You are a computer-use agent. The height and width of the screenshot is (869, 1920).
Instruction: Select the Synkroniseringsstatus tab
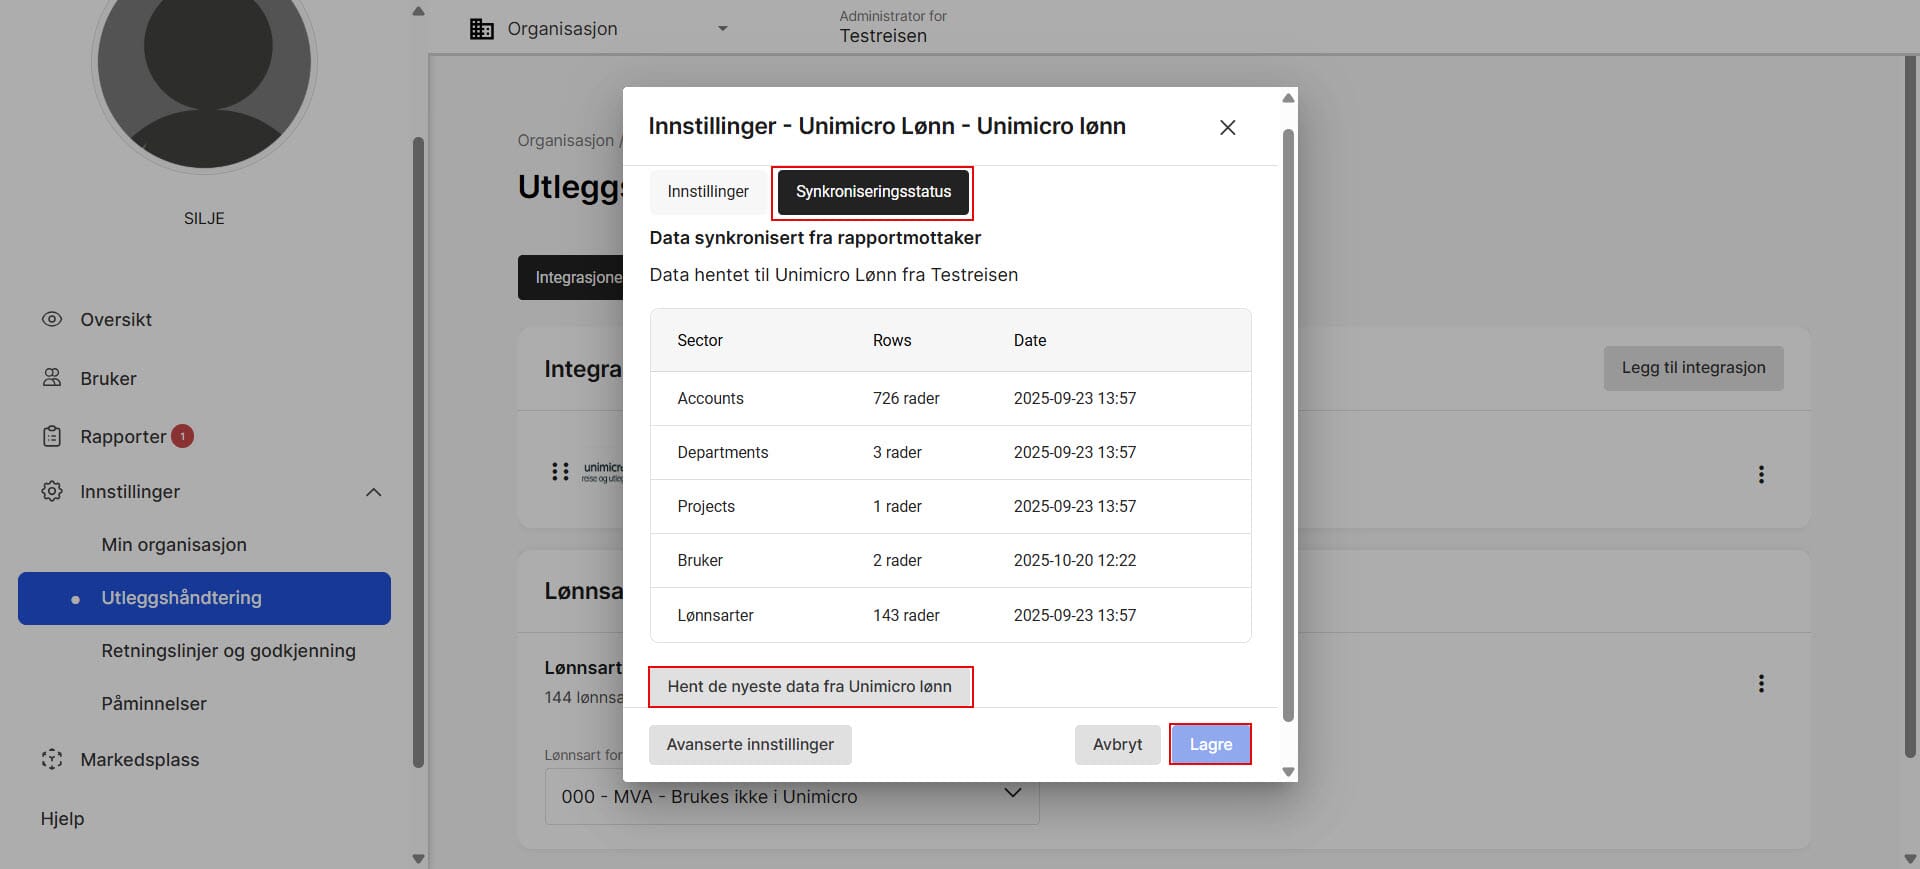pos(873,192)
